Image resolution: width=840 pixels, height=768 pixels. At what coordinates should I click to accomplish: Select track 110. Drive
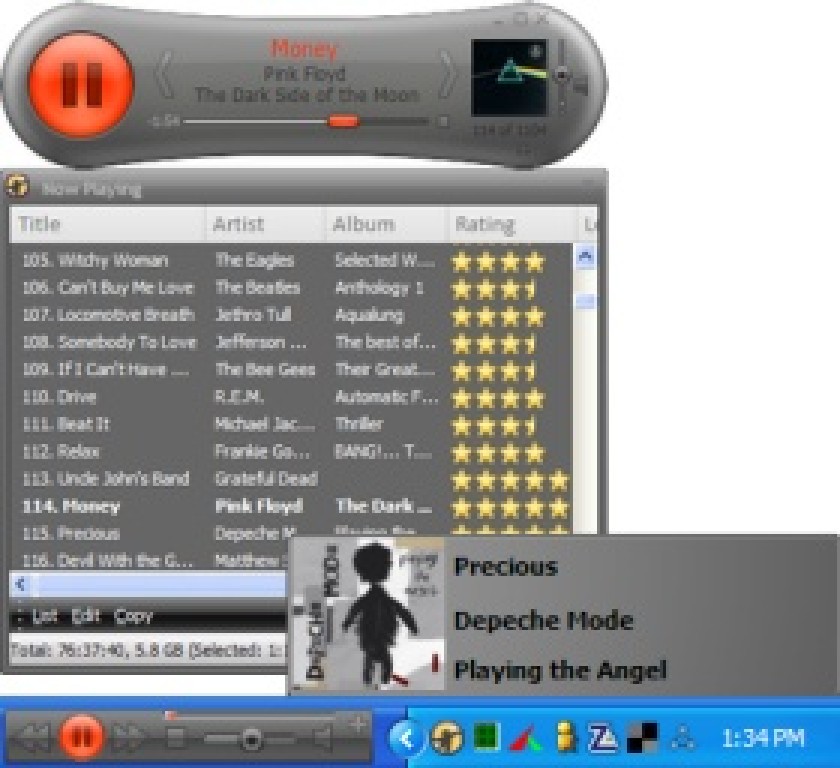point(59,397)
